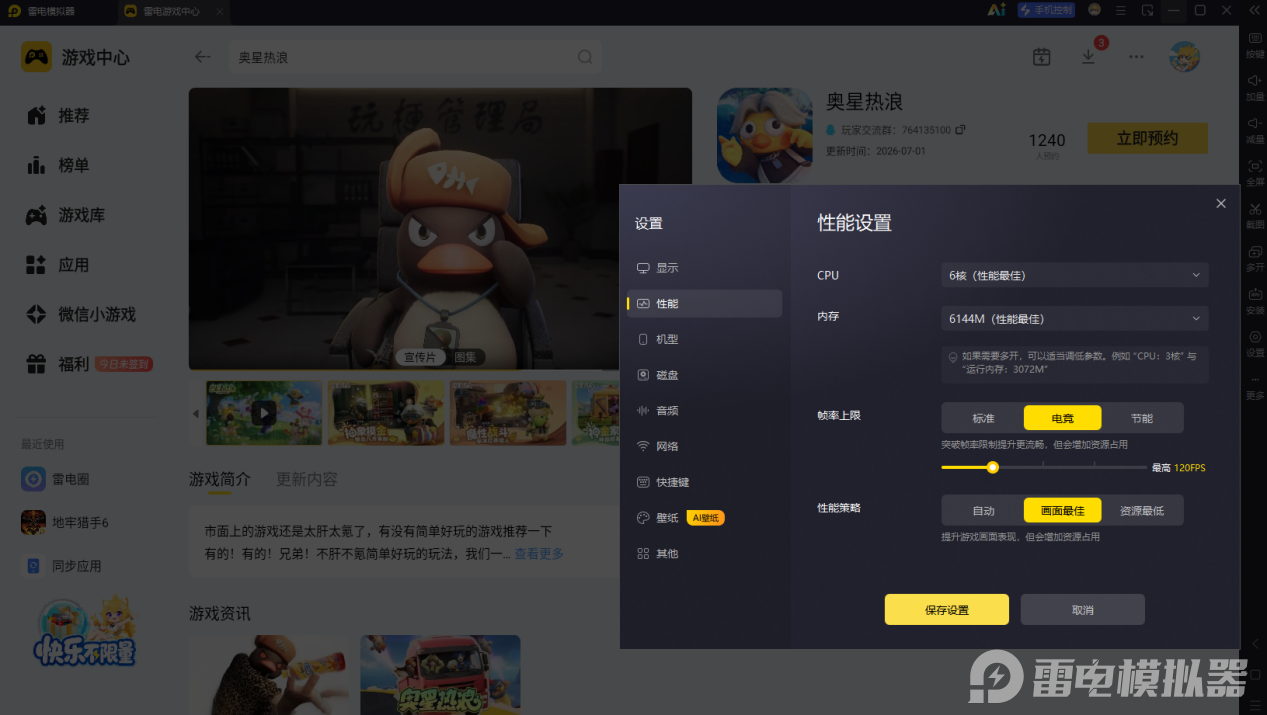This screenshot has width=1267, height=715.
Task: Open 地牢猎手6 from recently used
Action: (66, 522)
